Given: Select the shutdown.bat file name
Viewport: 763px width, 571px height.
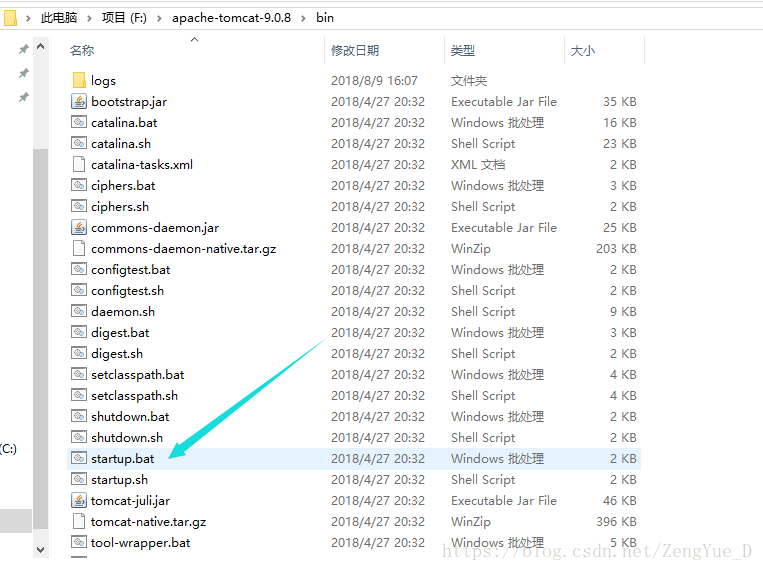Looking at the screenshot, I should click(x=130, y=417).
